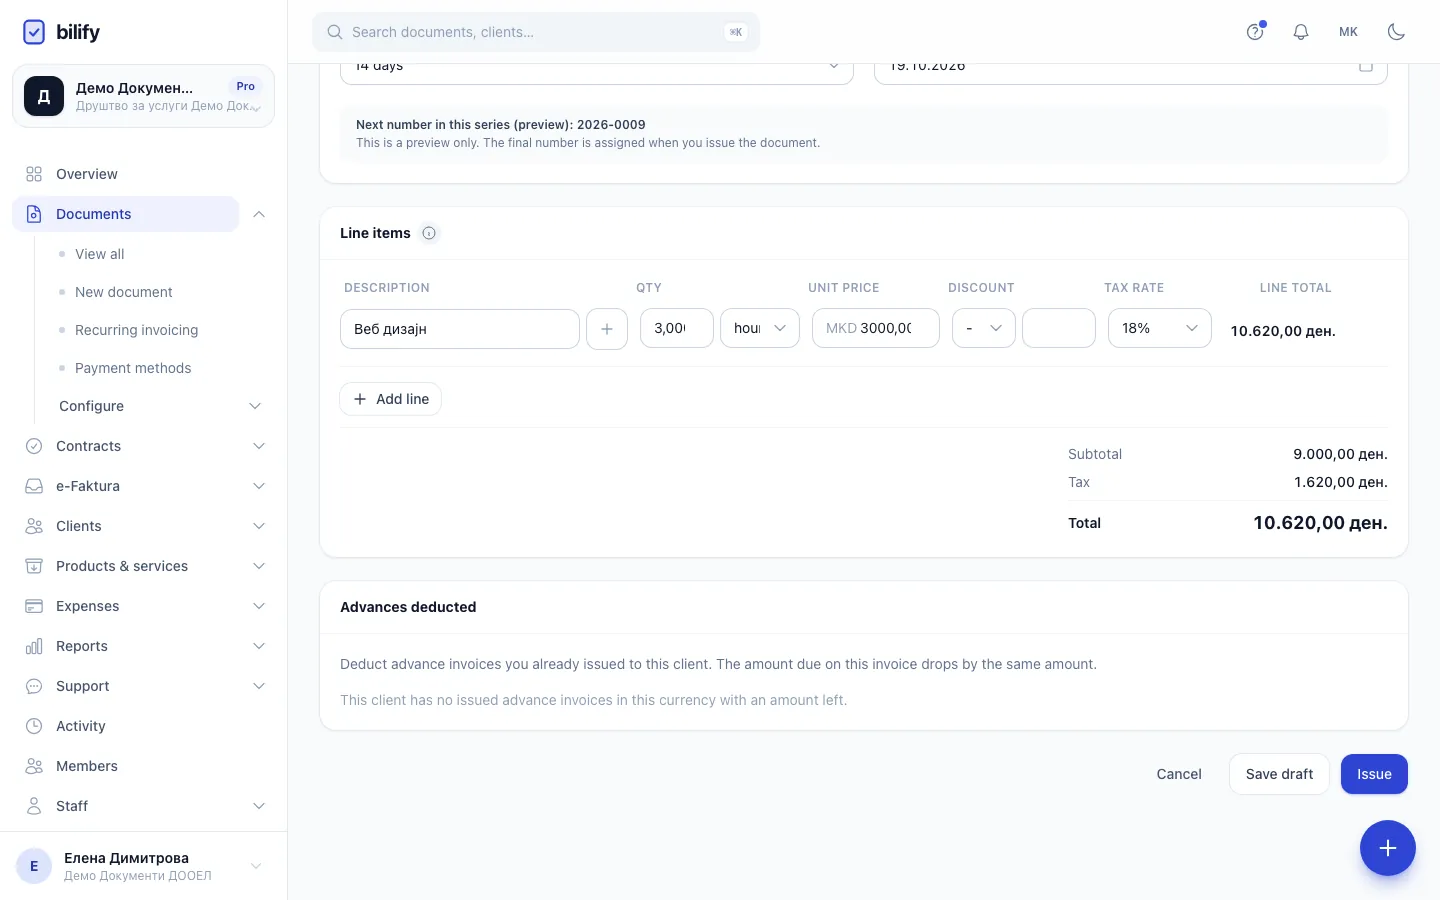Screen dimensions: 1440x900
Task: Open Payment methods submenu item
Action: 133,368
